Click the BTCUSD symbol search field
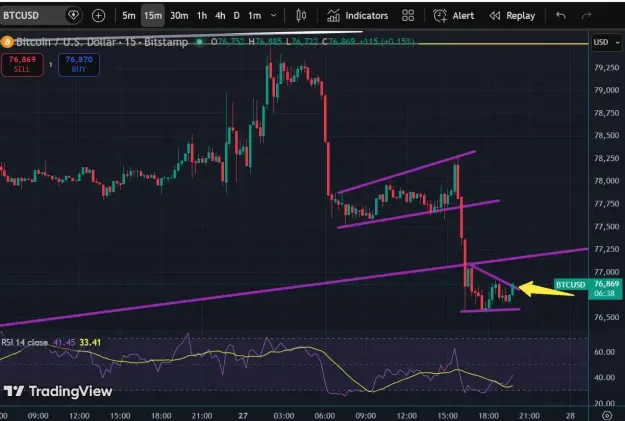Viewport: 625px width, 421px height. 33,16
